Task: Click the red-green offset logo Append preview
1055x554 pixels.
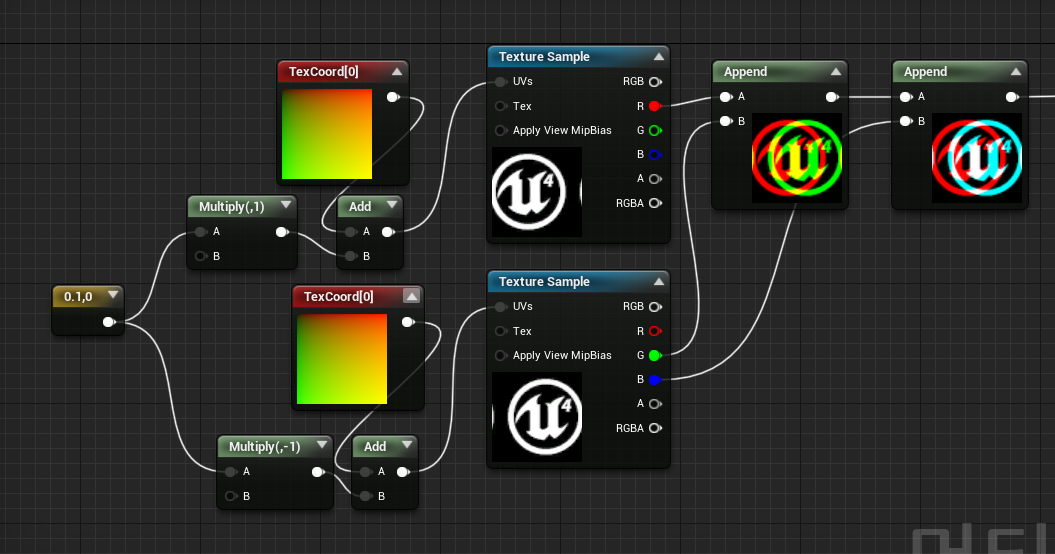Action: pos(797,158)
